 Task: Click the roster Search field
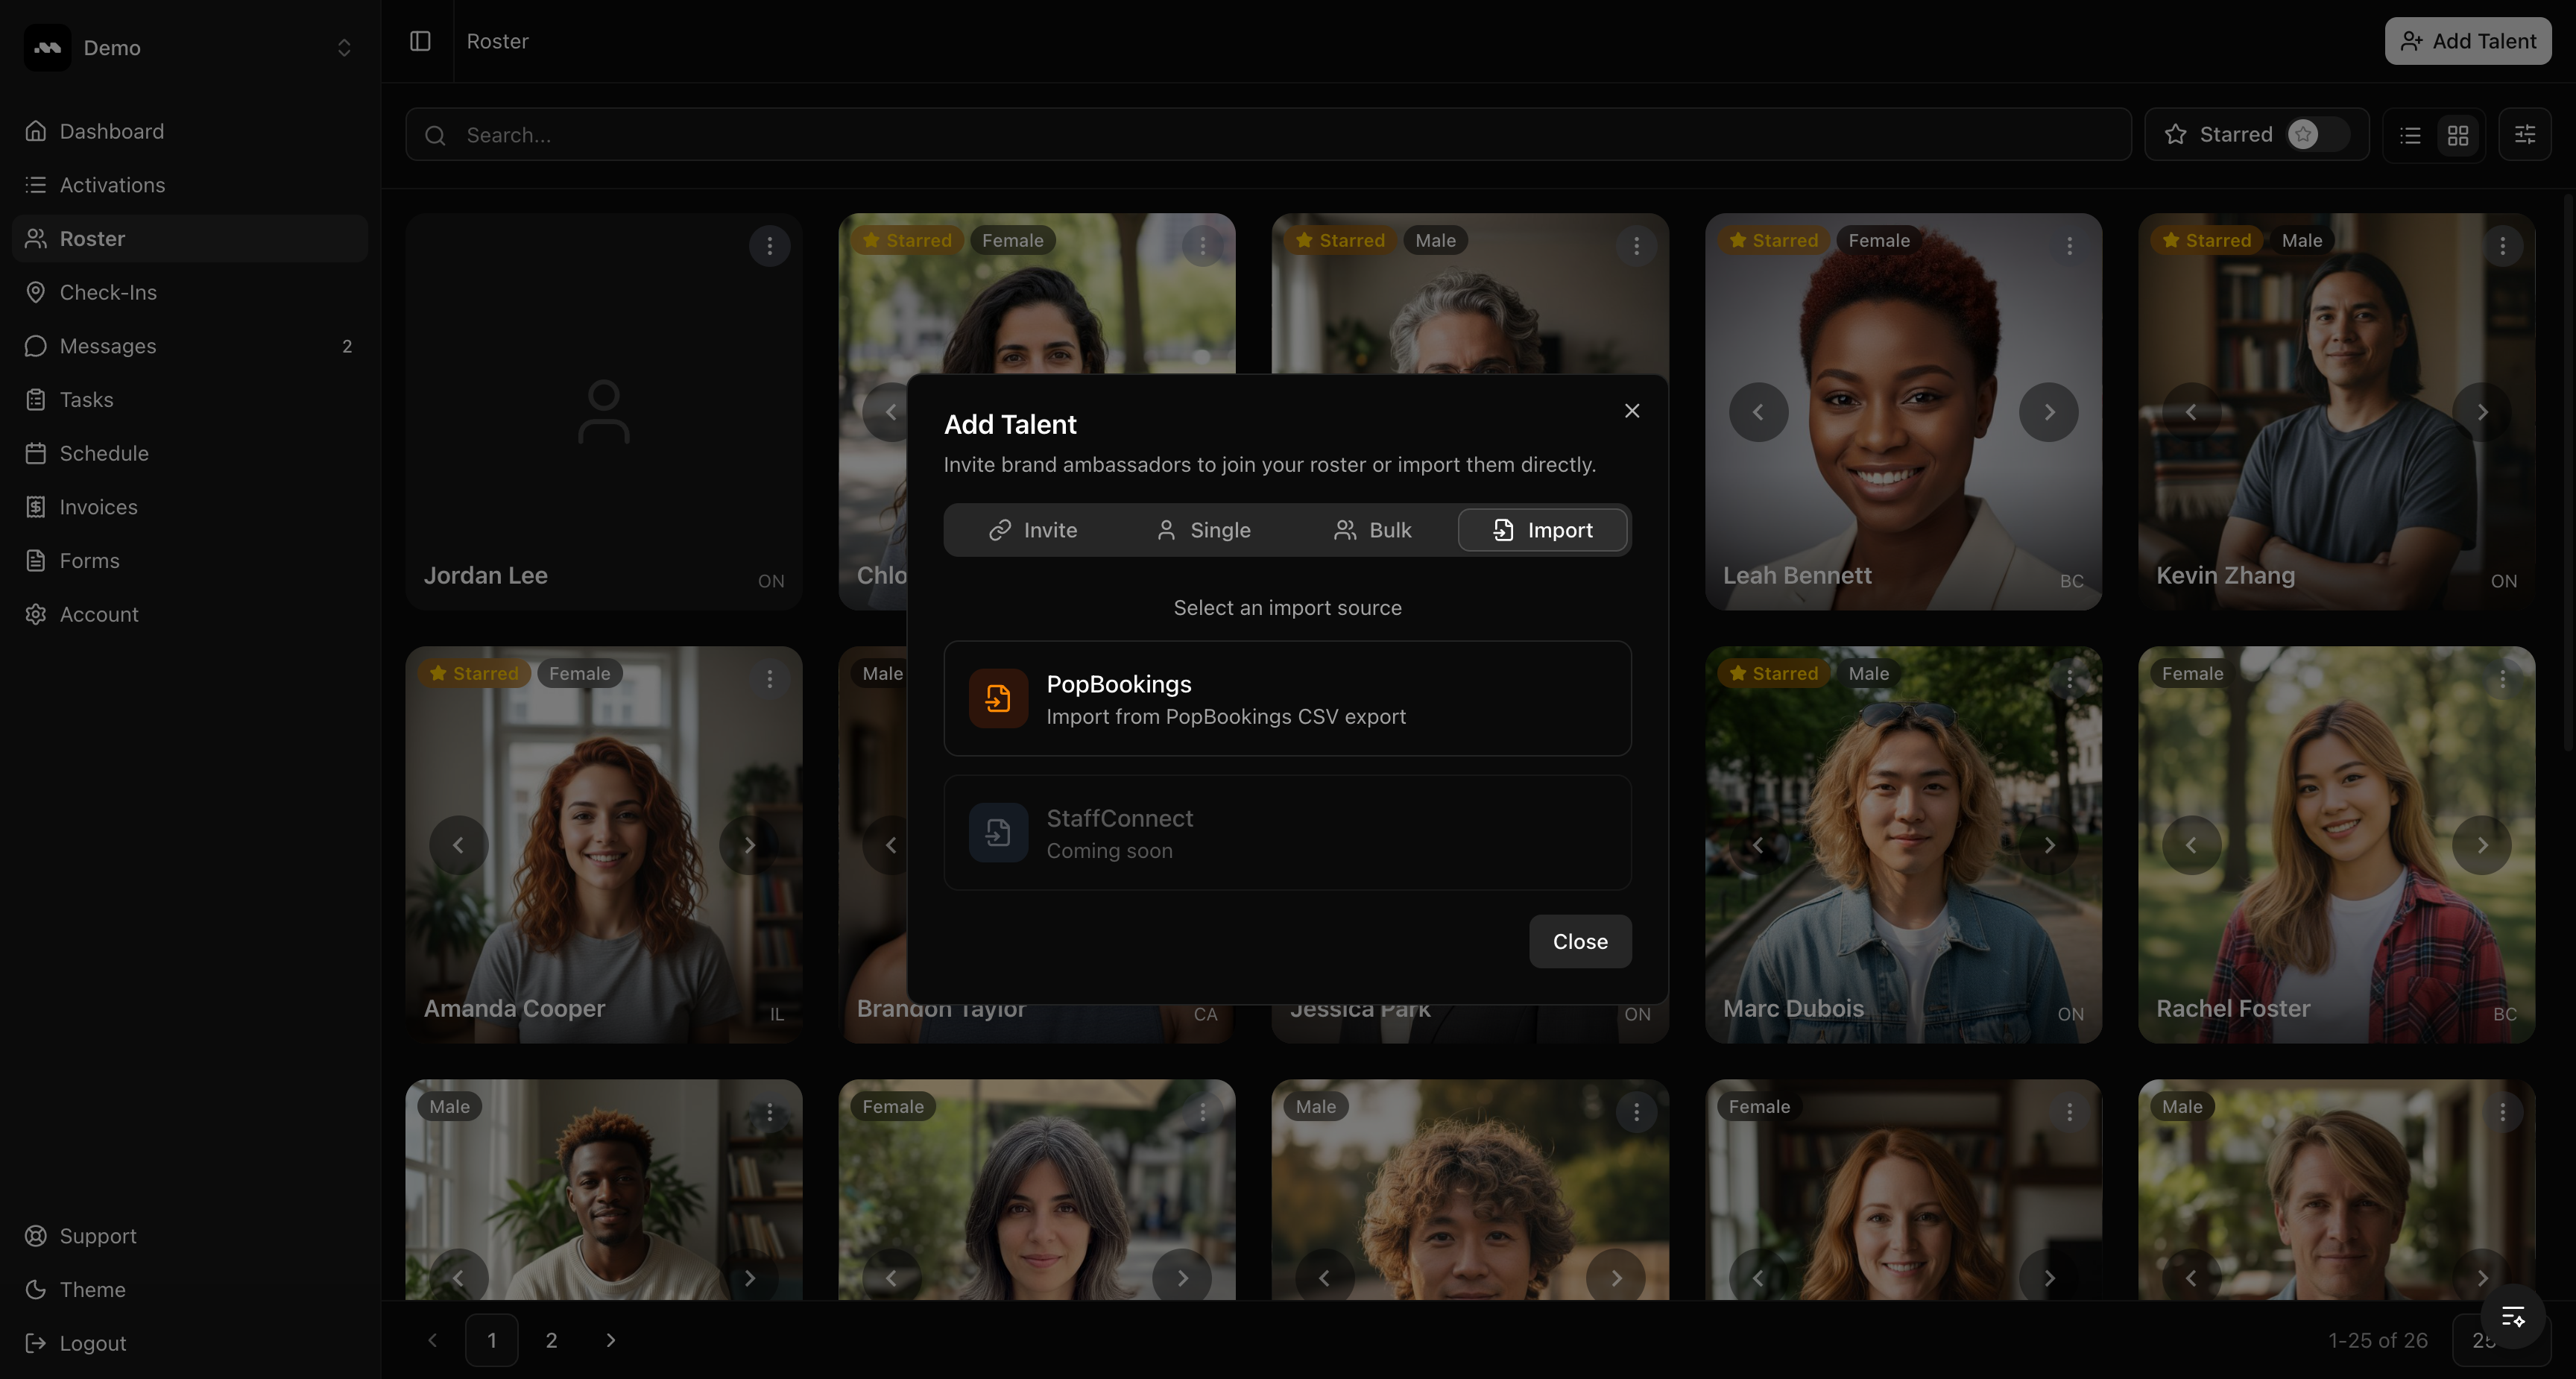click(1268, 135)
